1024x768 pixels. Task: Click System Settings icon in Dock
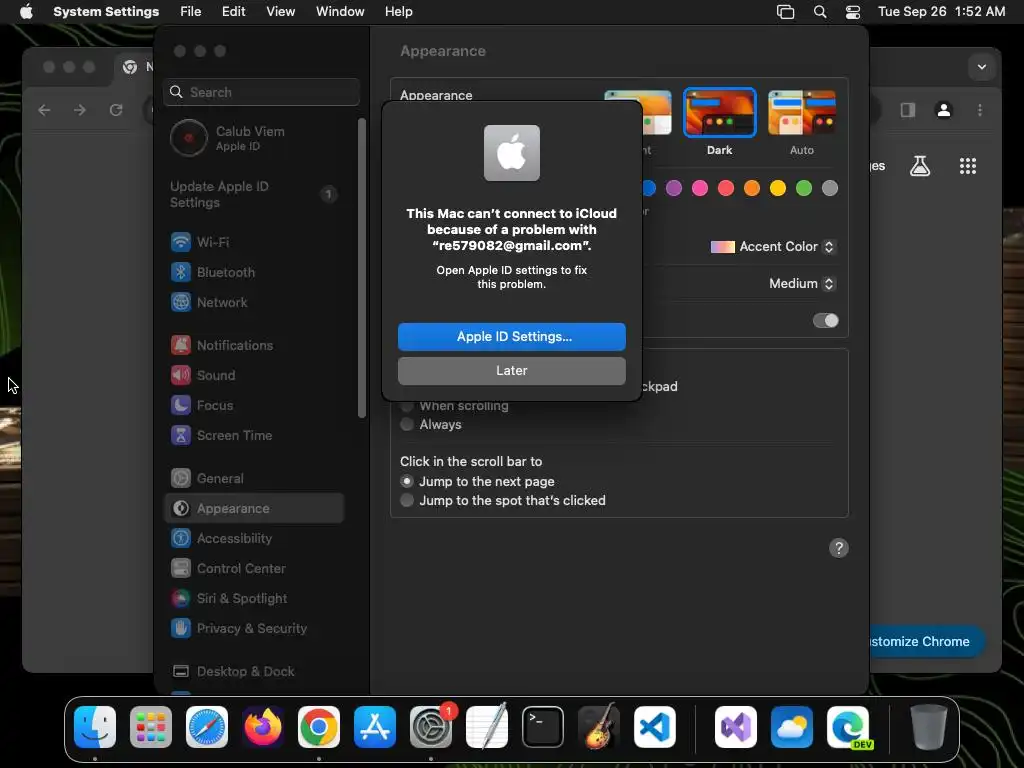(x=431, y=727)
